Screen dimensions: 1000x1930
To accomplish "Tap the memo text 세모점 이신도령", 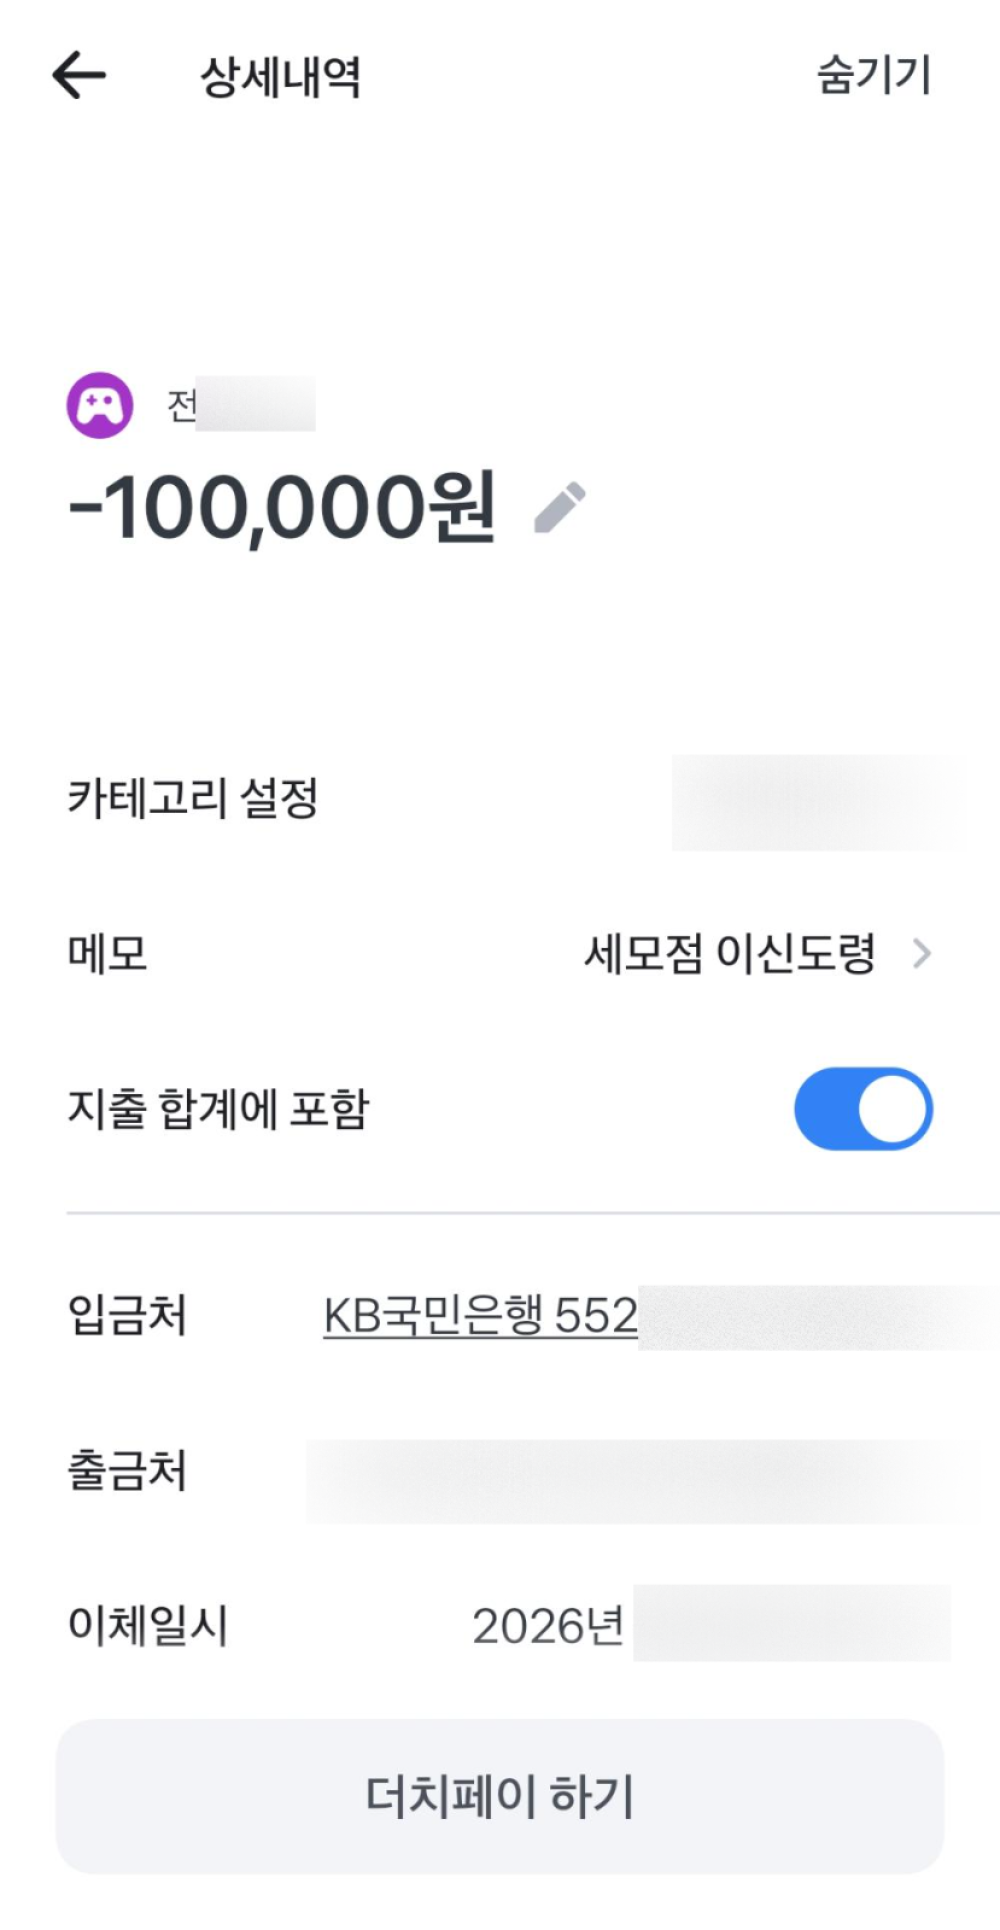I will (x=730, y=954).
